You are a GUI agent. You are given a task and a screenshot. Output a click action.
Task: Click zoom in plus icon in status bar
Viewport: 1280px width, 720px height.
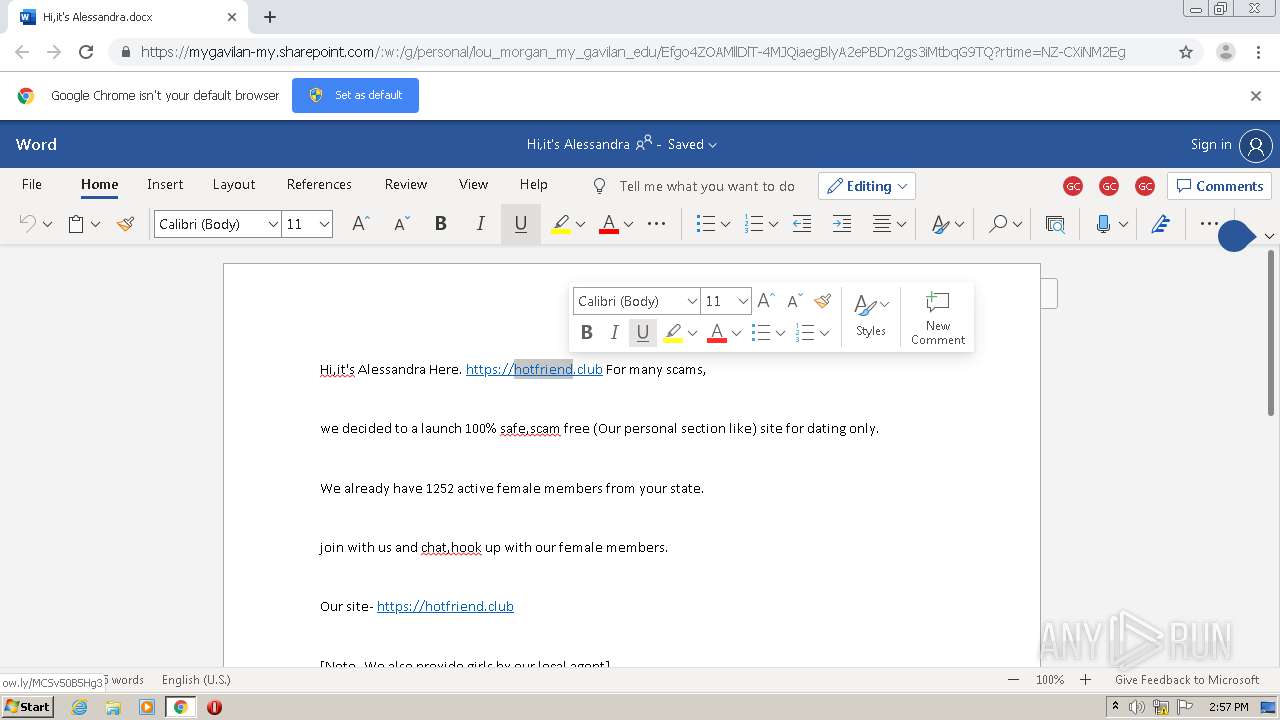1085,680
